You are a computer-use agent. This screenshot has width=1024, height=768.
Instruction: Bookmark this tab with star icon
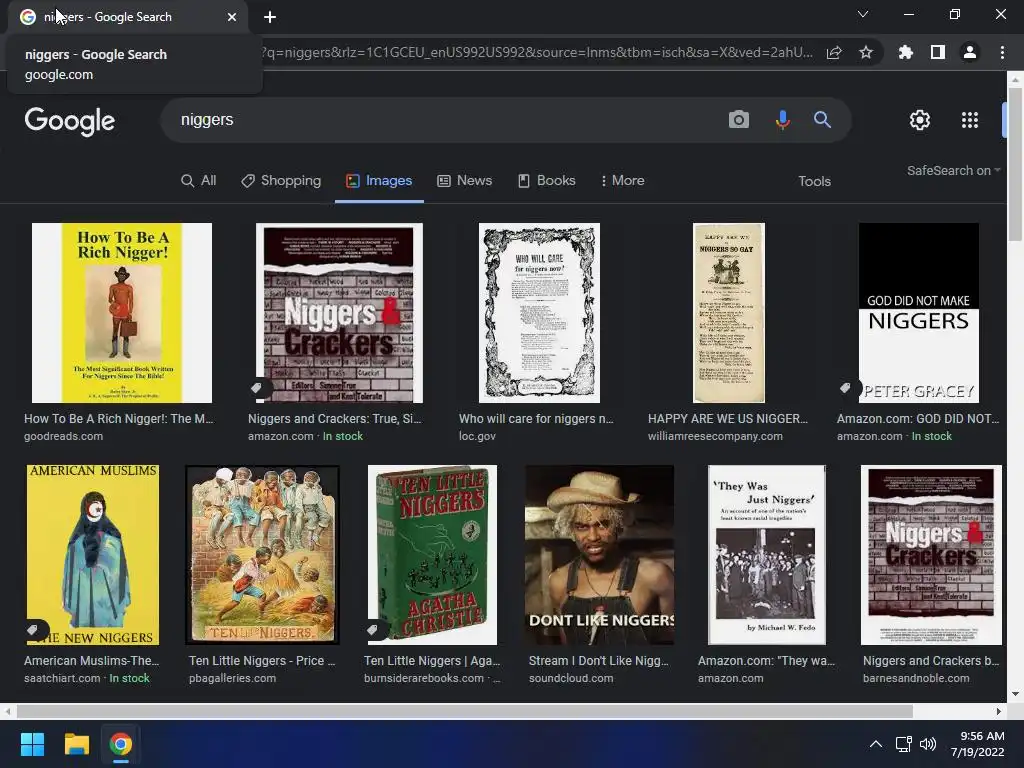866,52
